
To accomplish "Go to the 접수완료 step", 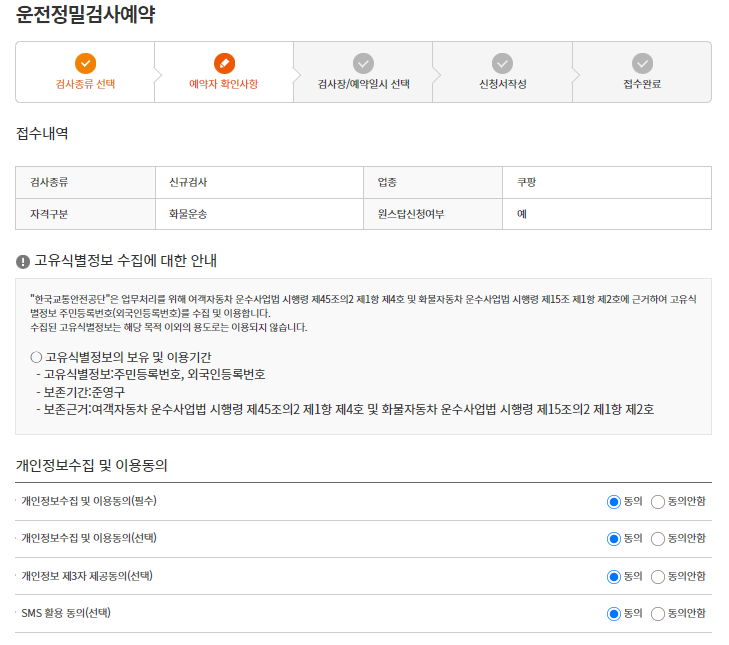I will [x=642, y=72].
